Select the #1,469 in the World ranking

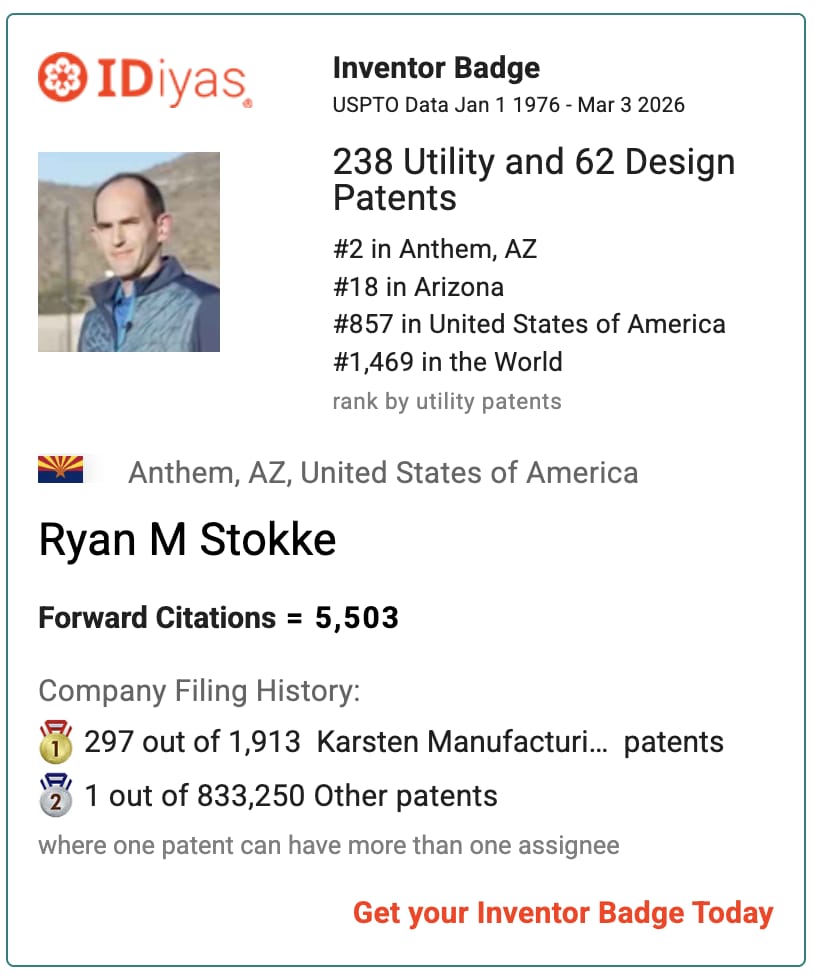point(447,362)
